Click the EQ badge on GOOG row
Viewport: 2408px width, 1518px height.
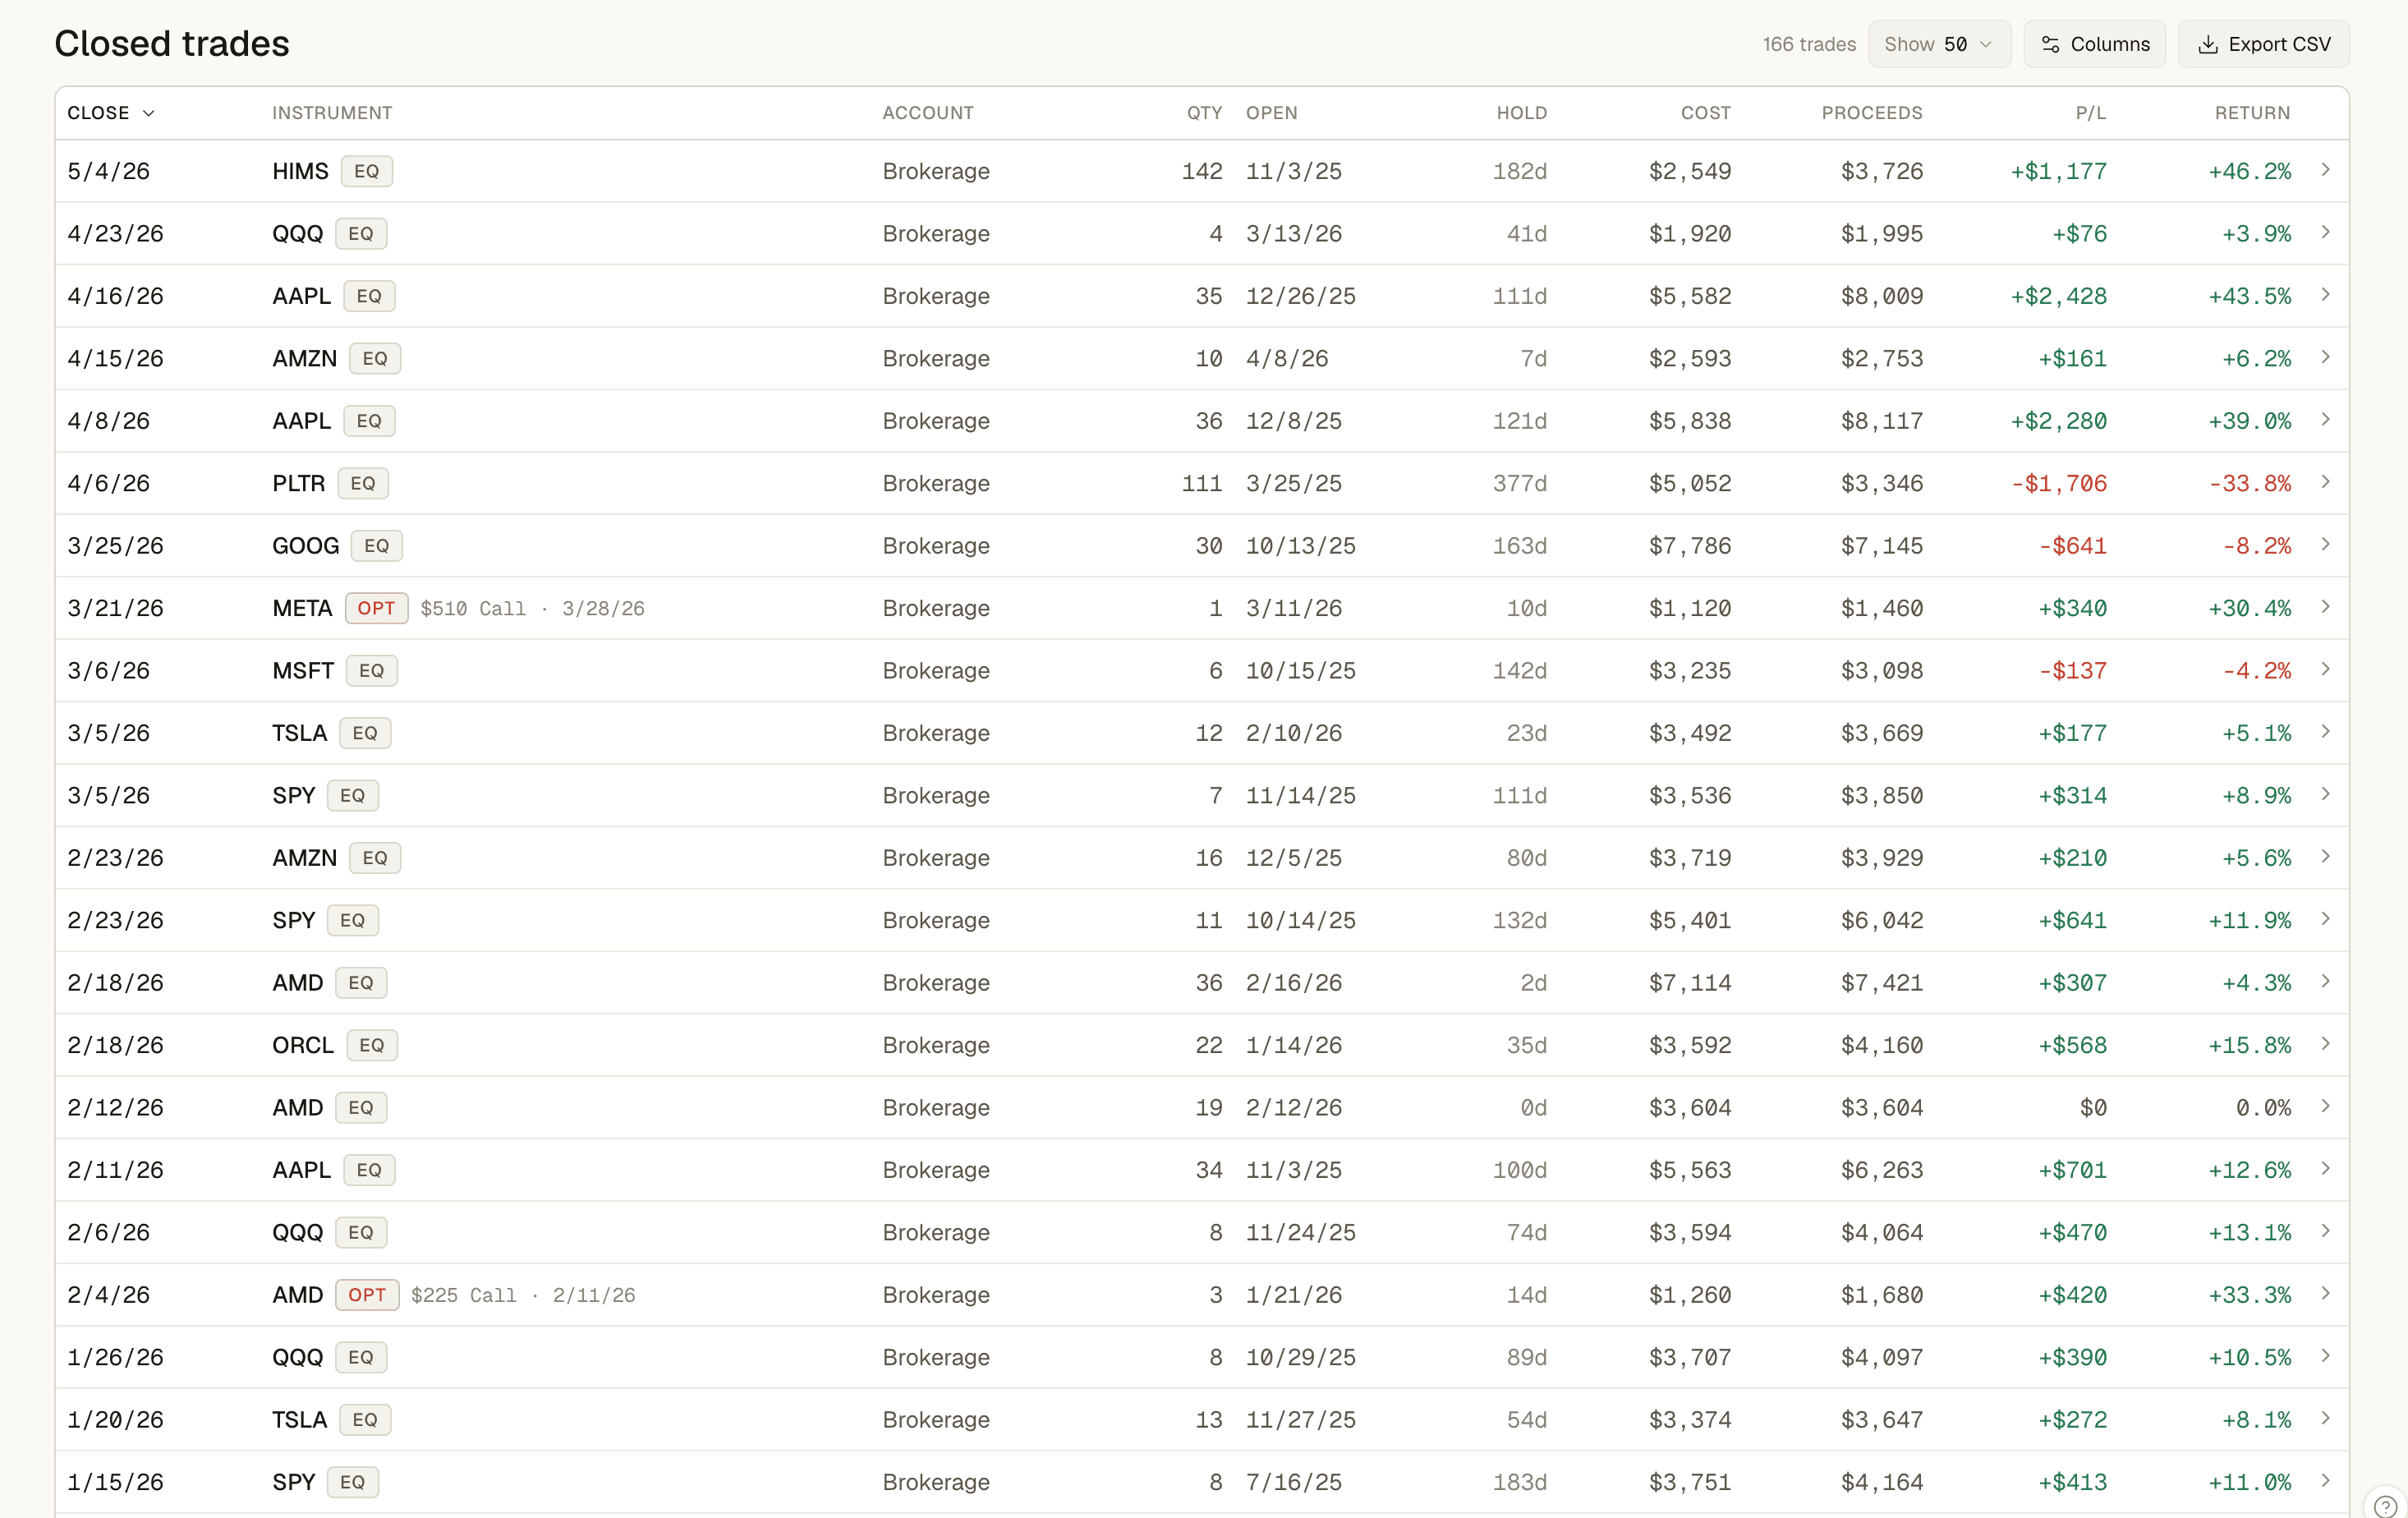(x=377, y=546)
